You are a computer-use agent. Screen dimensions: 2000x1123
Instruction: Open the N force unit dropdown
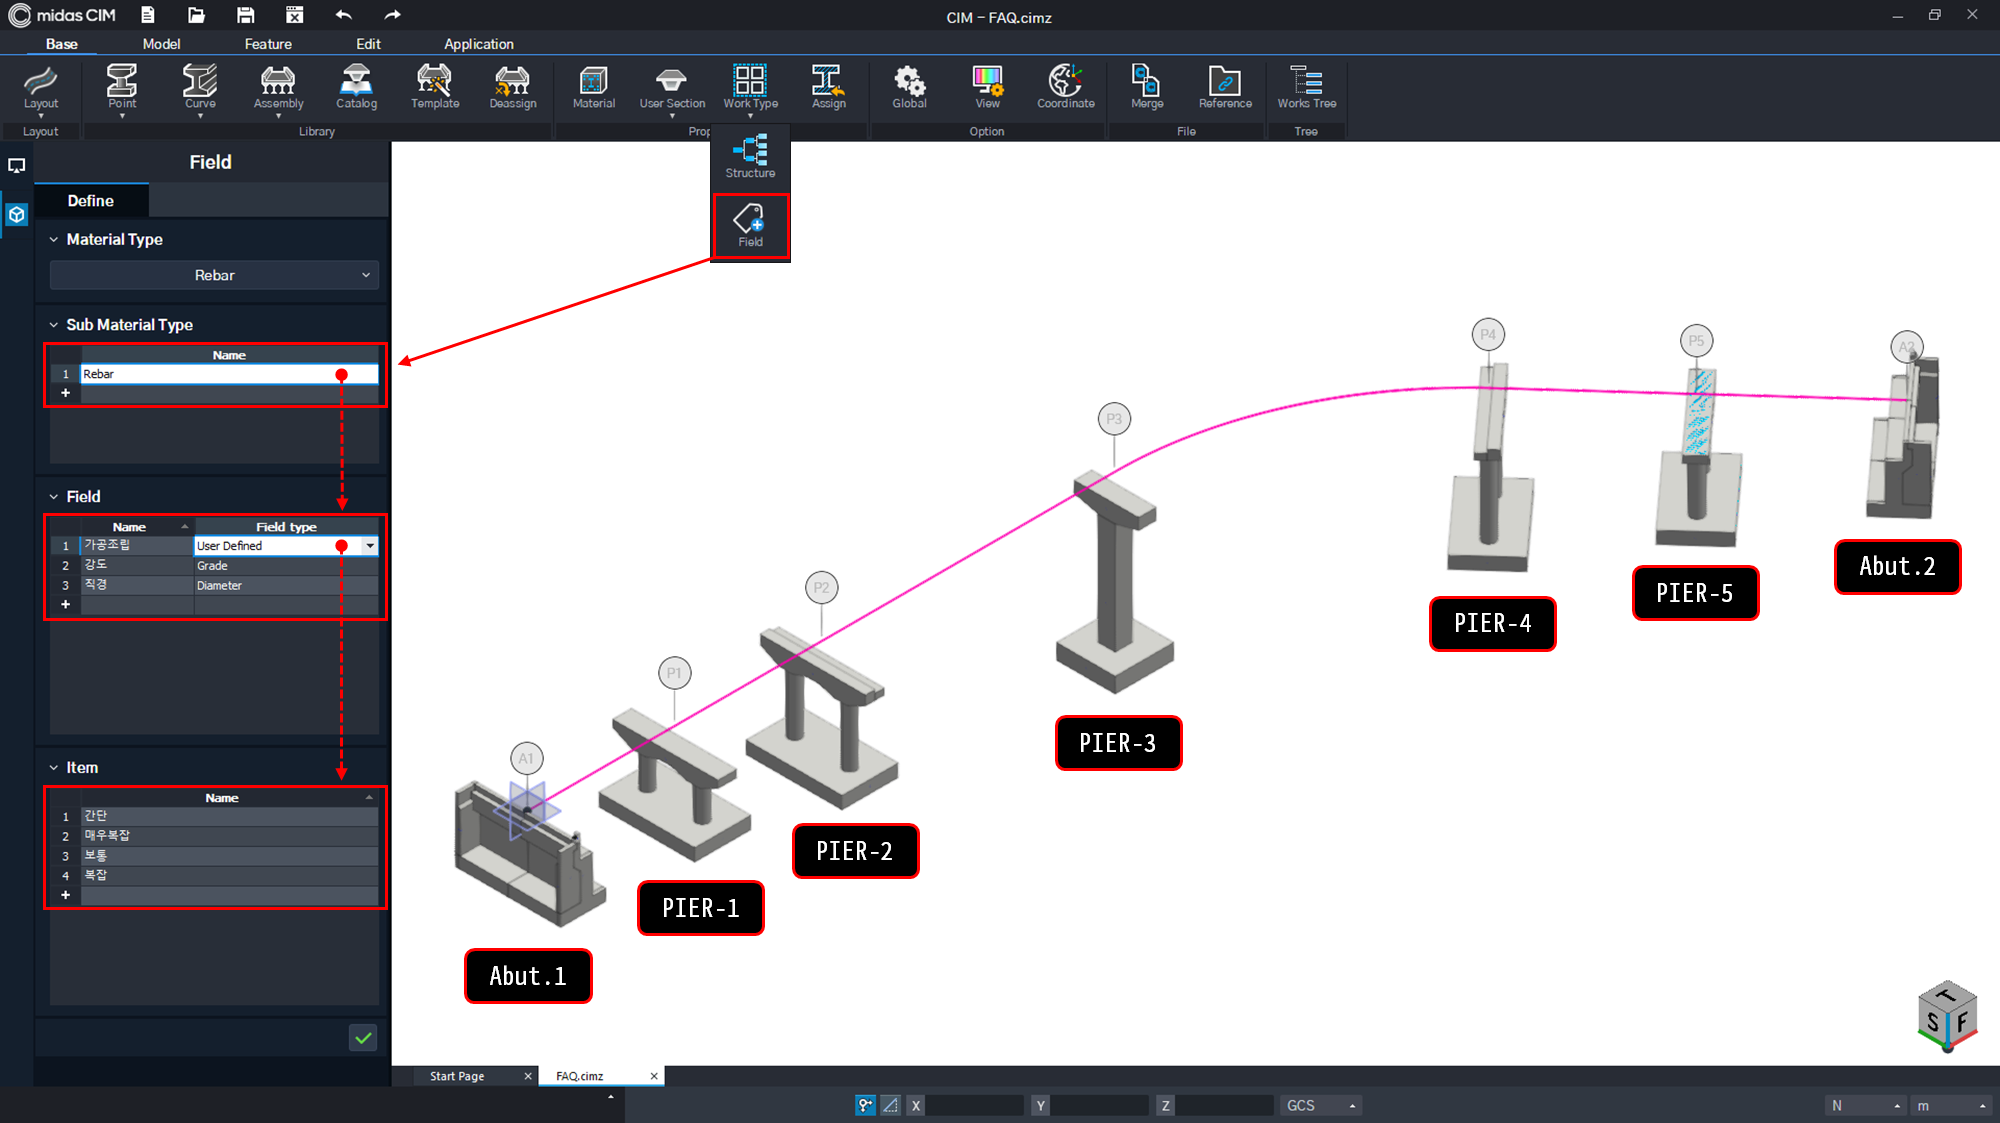(x=1865, y=1105)
